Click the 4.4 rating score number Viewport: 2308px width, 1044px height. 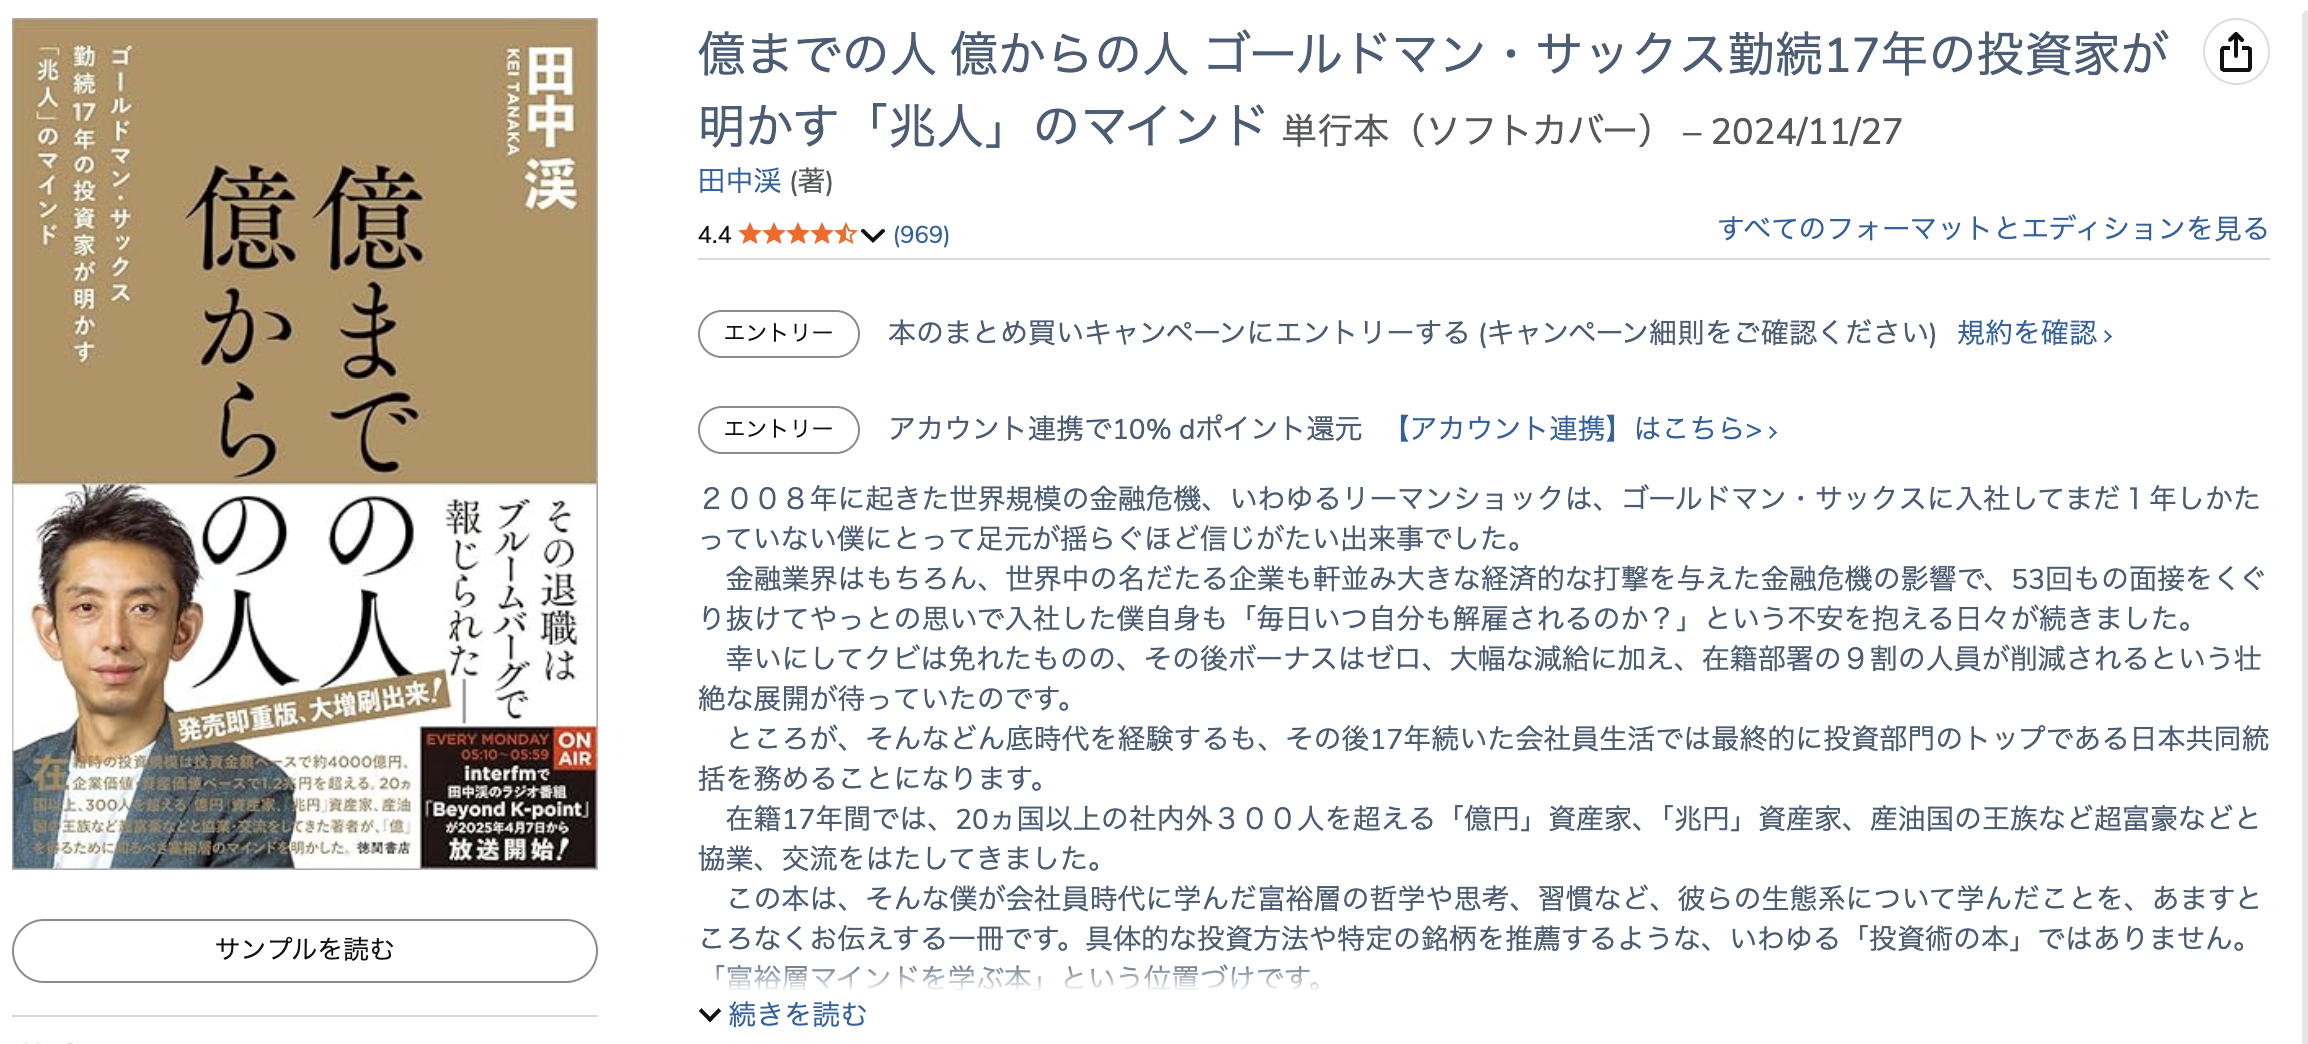coord(714,235)
